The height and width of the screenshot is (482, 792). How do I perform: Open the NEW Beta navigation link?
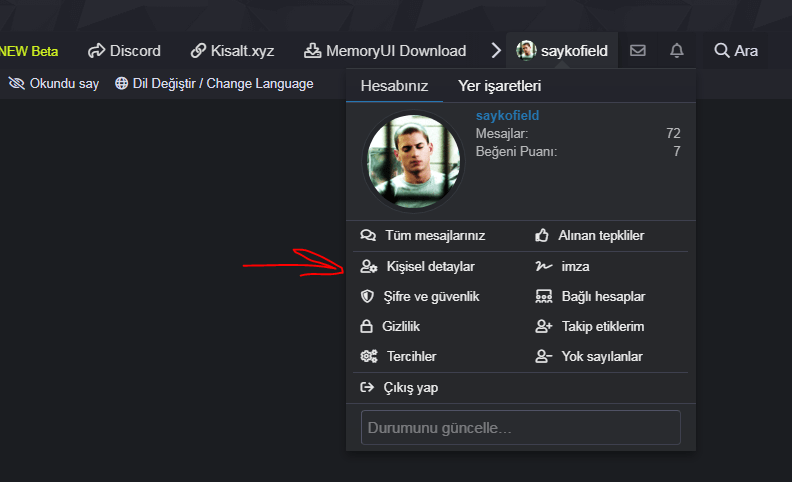click(29, 51)
